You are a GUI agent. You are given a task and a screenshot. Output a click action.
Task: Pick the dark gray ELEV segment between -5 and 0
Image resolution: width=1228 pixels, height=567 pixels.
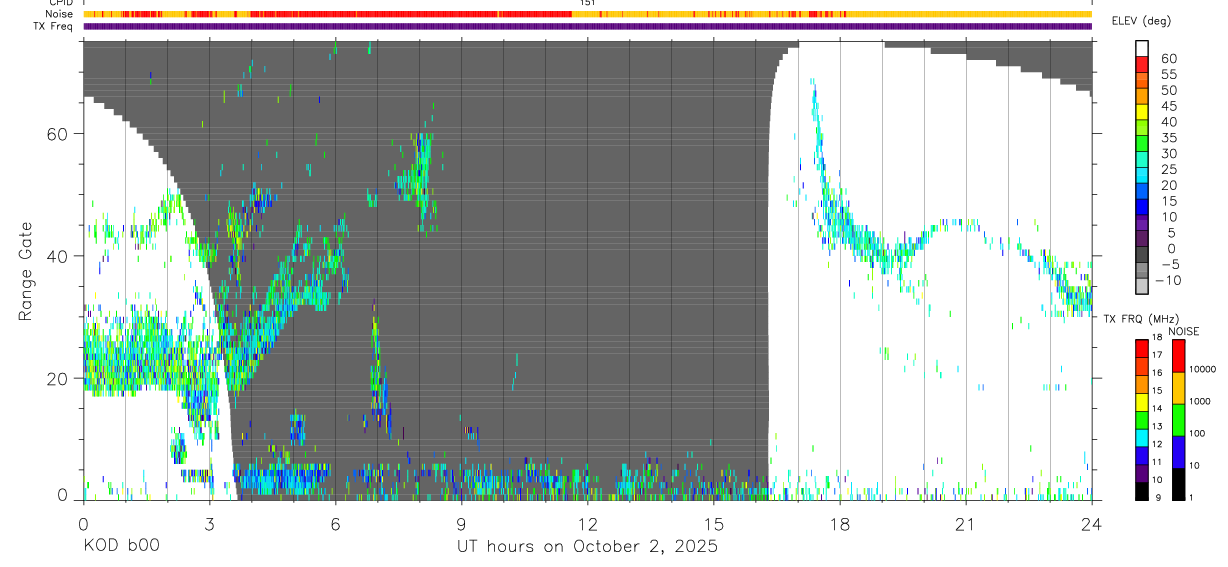point(1142,255)
